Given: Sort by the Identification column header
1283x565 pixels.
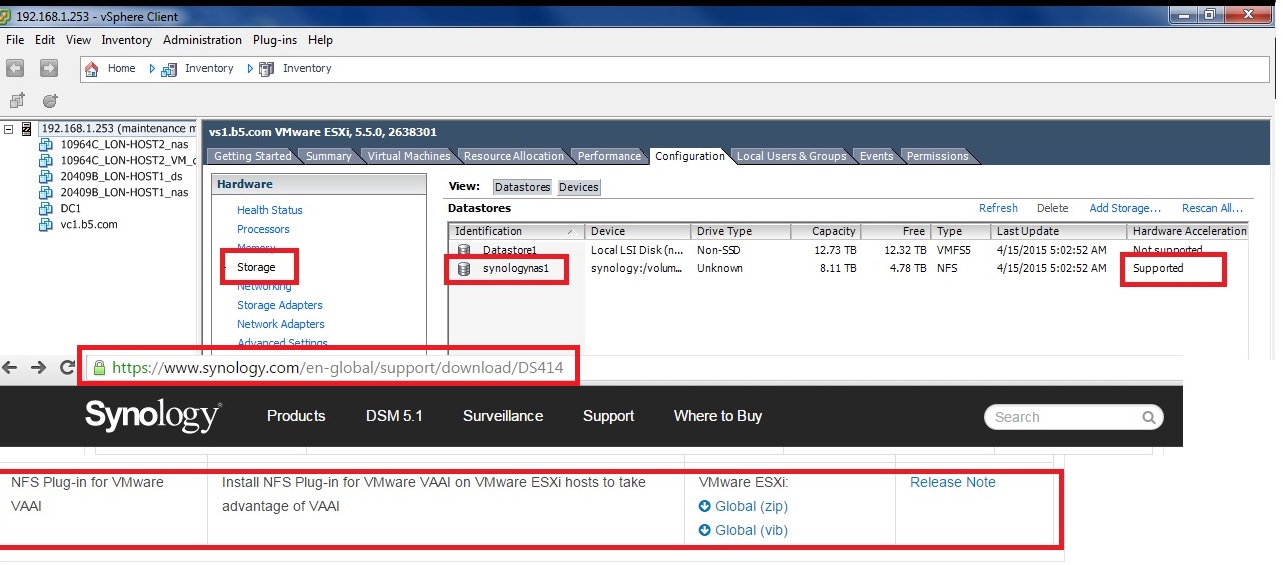Looking at the screenshot, I should (516, 231).
